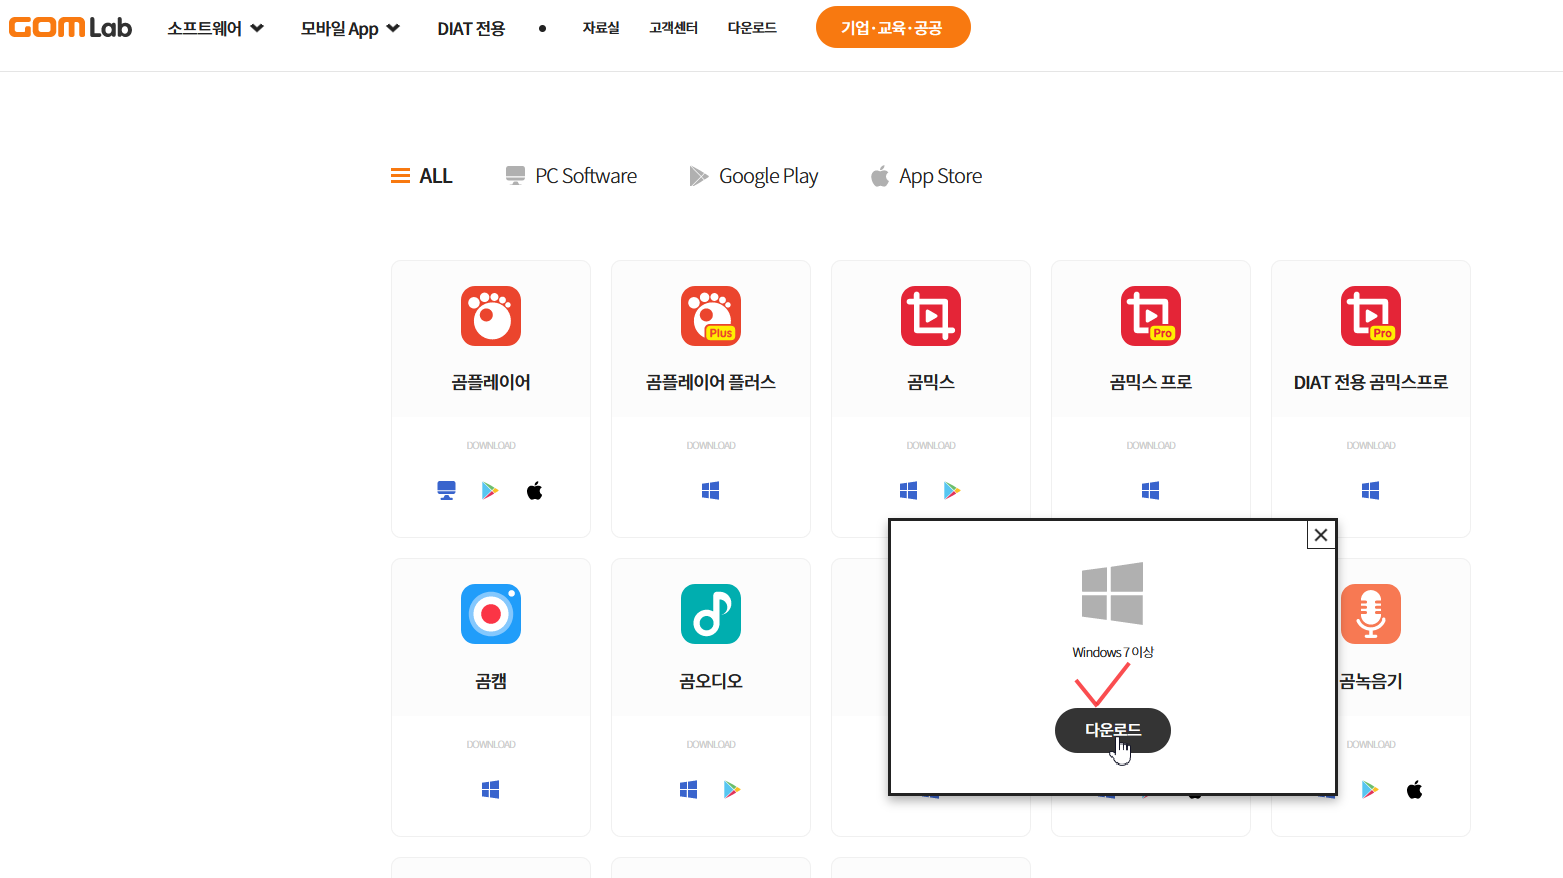
Task: Select the Google Play filter tab
Action: click(754, 176)
